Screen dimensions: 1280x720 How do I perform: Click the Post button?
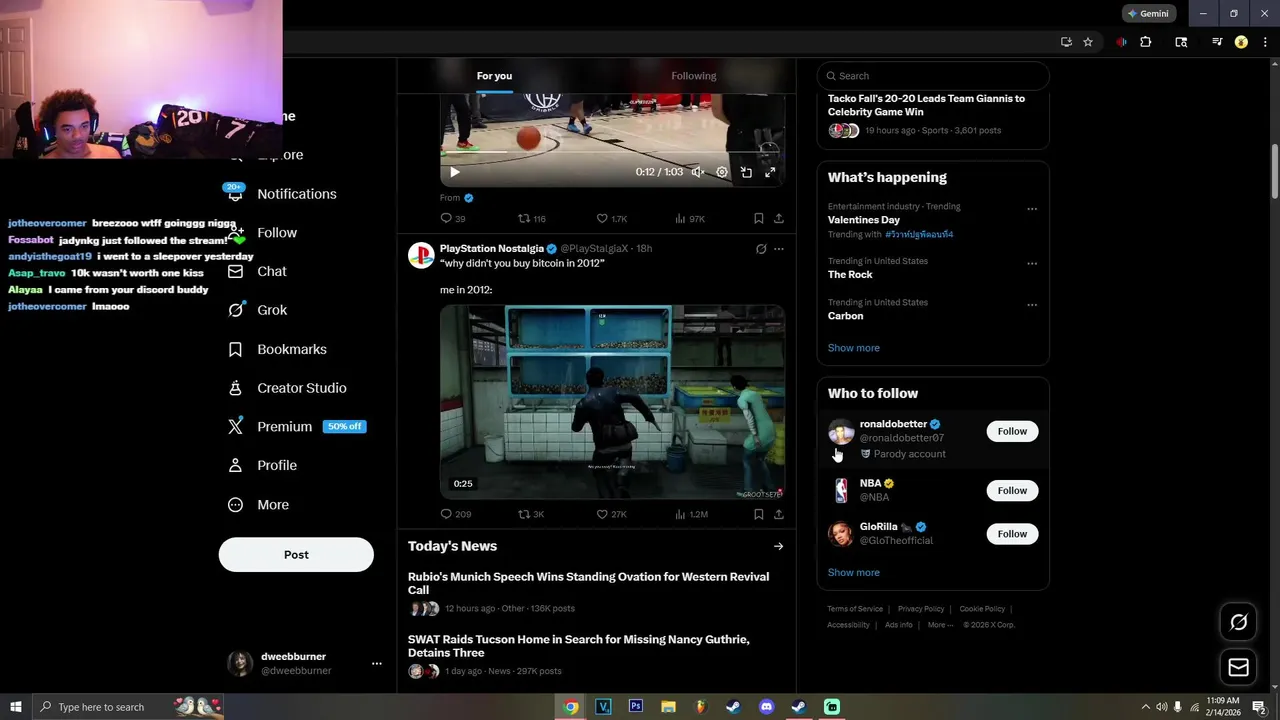pos(296,555)
